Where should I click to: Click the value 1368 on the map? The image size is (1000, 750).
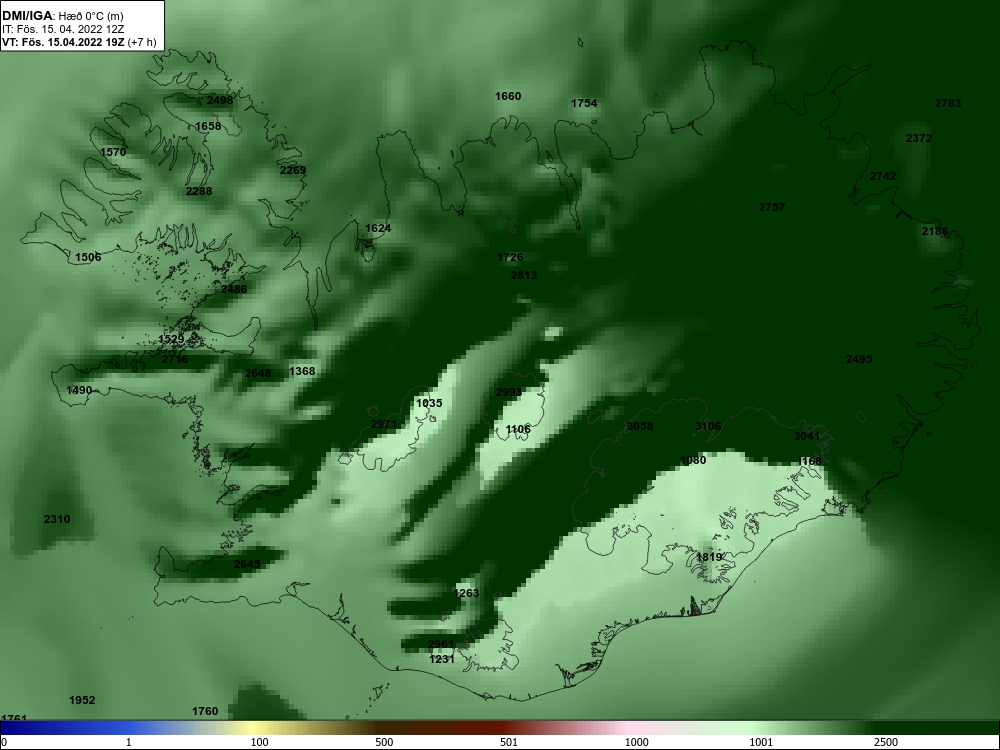tap(302, 371)
